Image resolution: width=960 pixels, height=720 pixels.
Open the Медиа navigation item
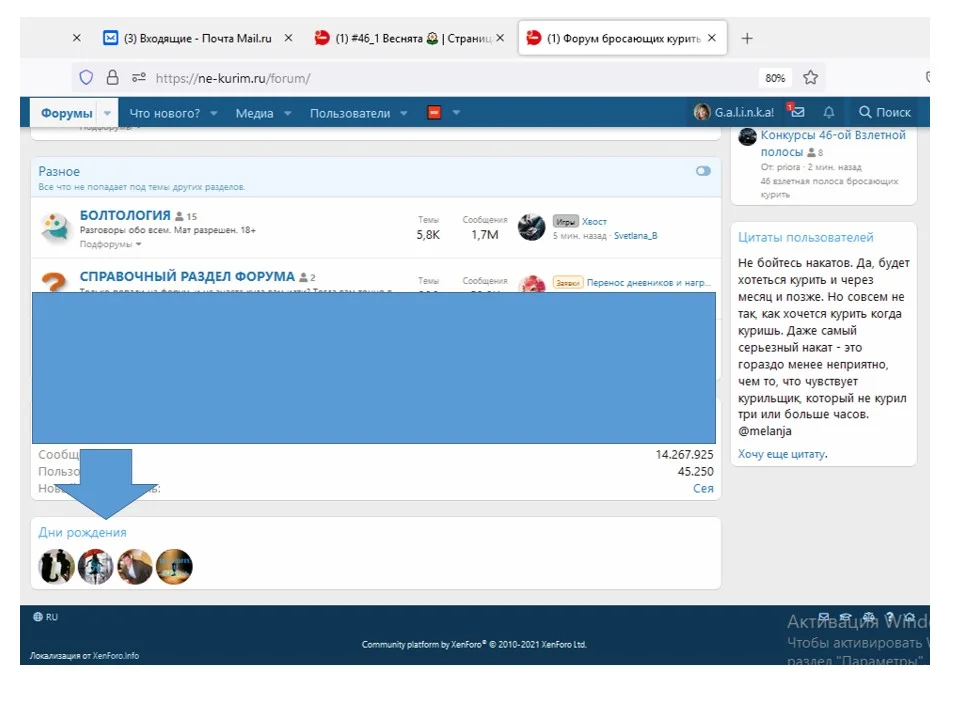254,113
